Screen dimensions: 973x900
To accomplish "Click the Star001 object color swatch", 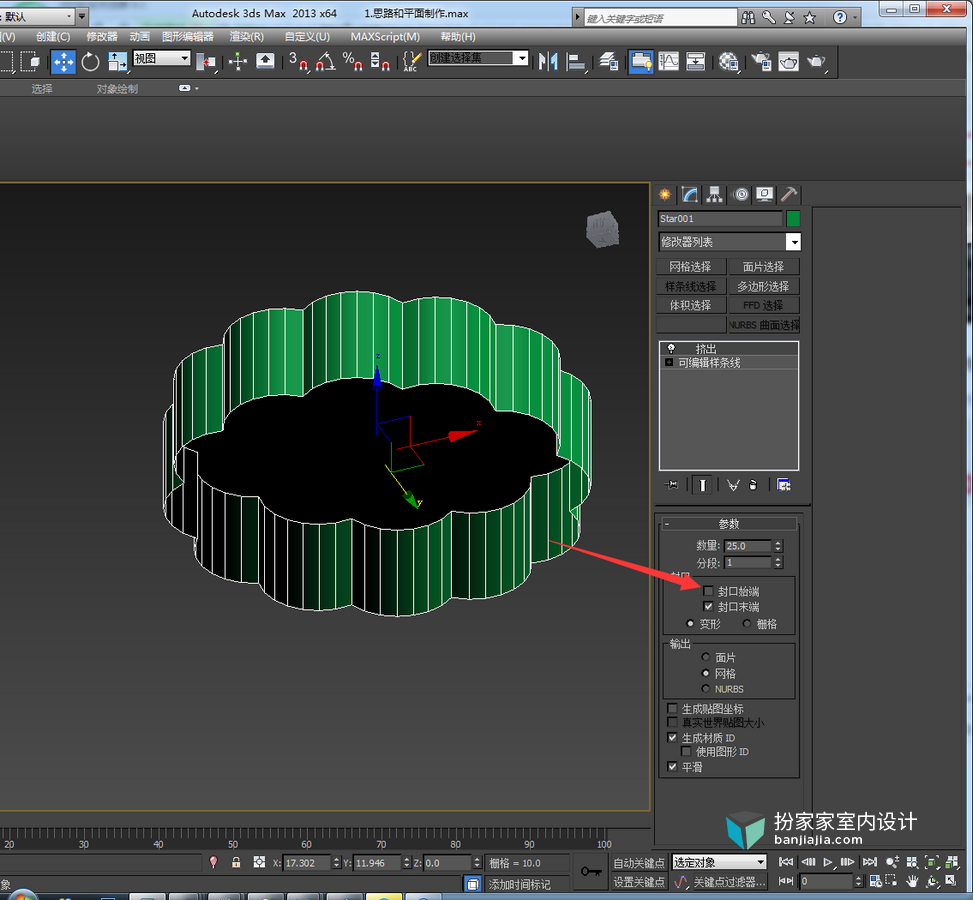I will tap(793, 218).
